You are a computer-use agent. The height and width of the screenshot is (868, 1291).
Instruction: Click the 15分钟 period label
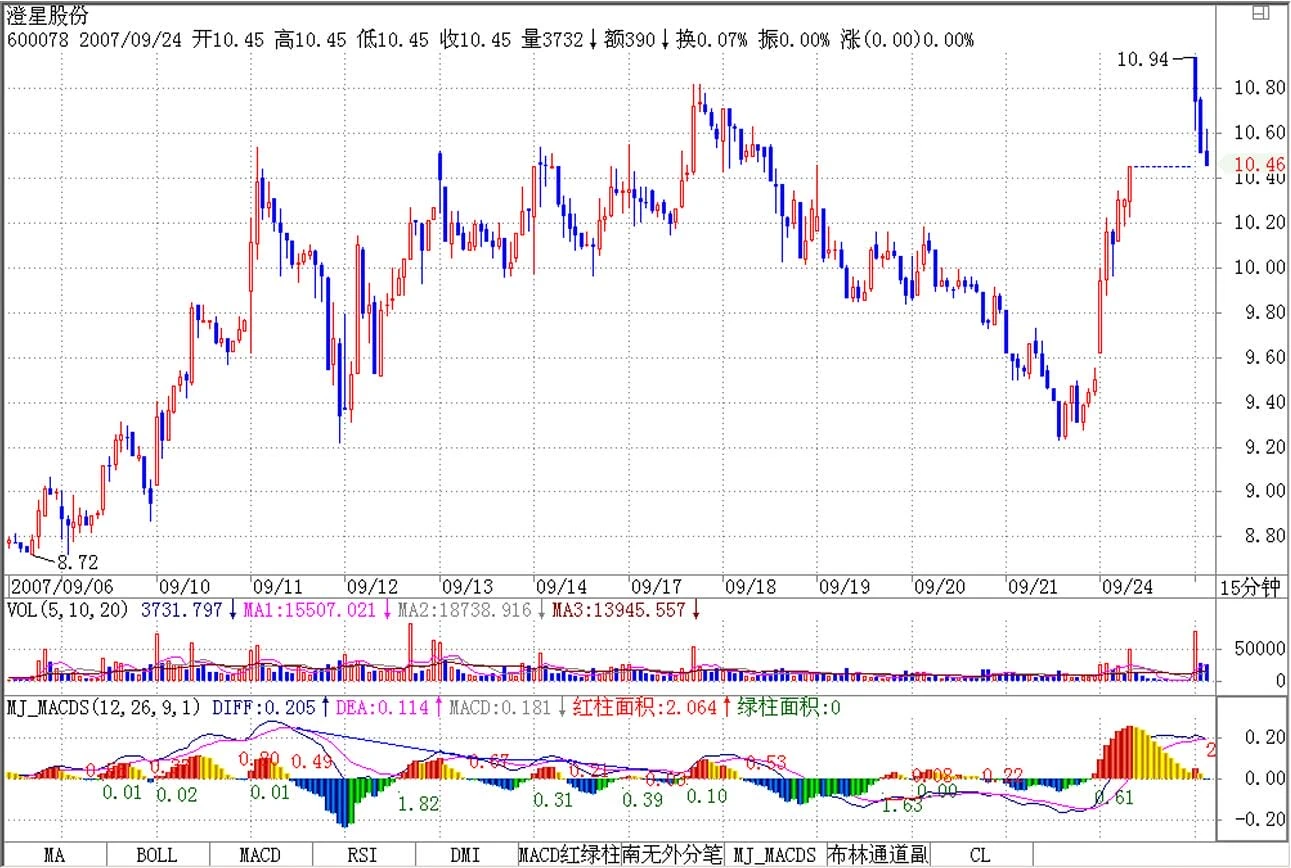(1250, 587)
